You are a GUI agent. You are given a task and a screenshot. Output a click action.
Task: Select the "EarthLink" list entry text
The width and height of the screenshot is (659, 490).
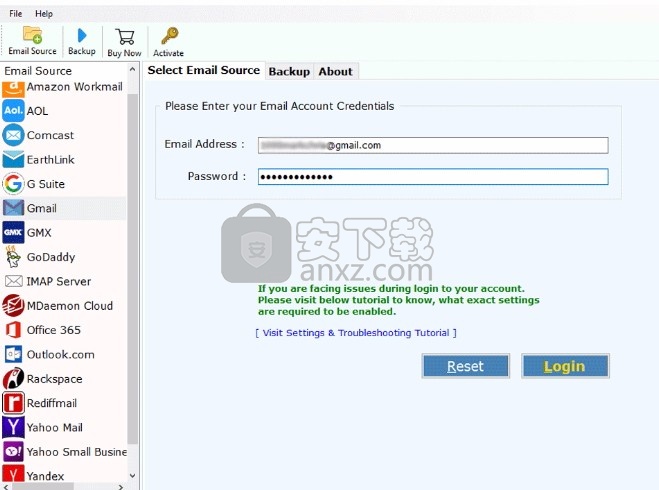(51, 160)
